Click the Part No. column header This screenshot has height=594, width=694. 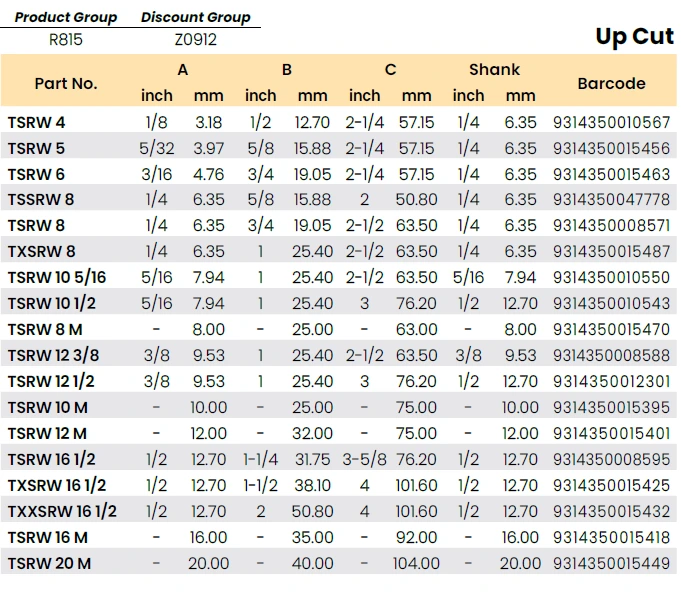66,83
